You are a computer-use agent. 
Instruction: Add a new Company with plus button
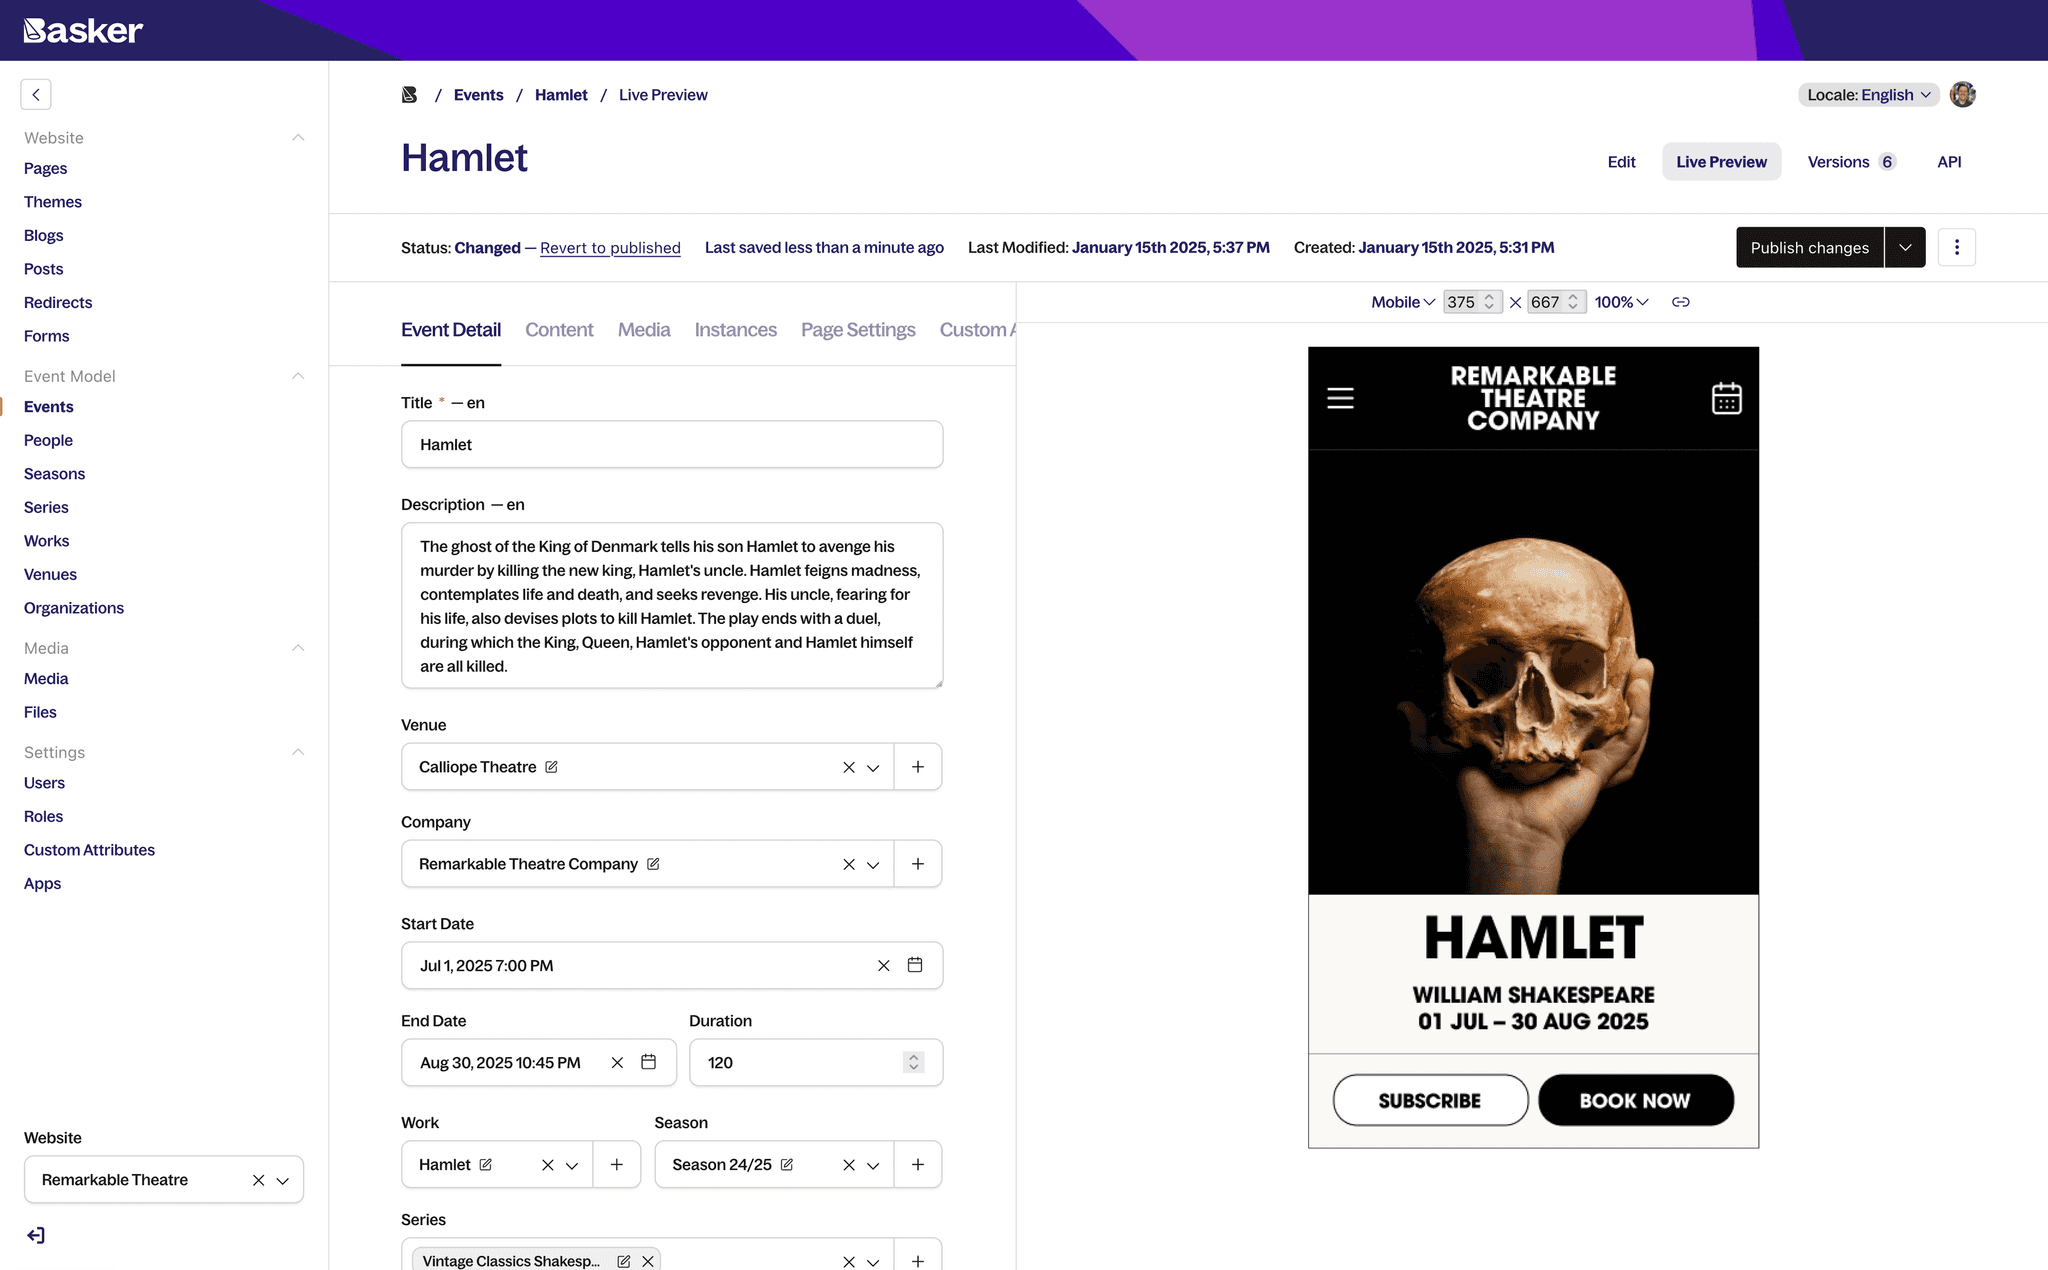tap(918, 864)
